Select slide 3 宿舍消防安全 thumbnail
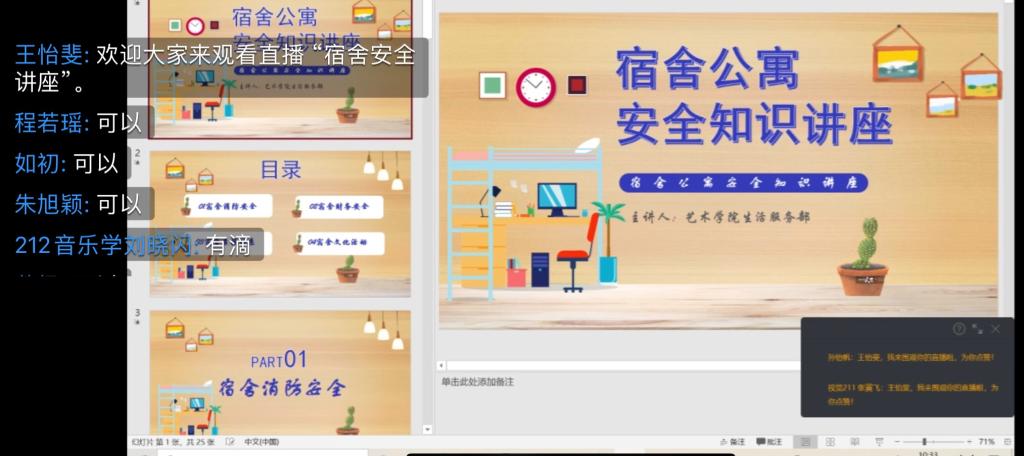 (280, 371)
